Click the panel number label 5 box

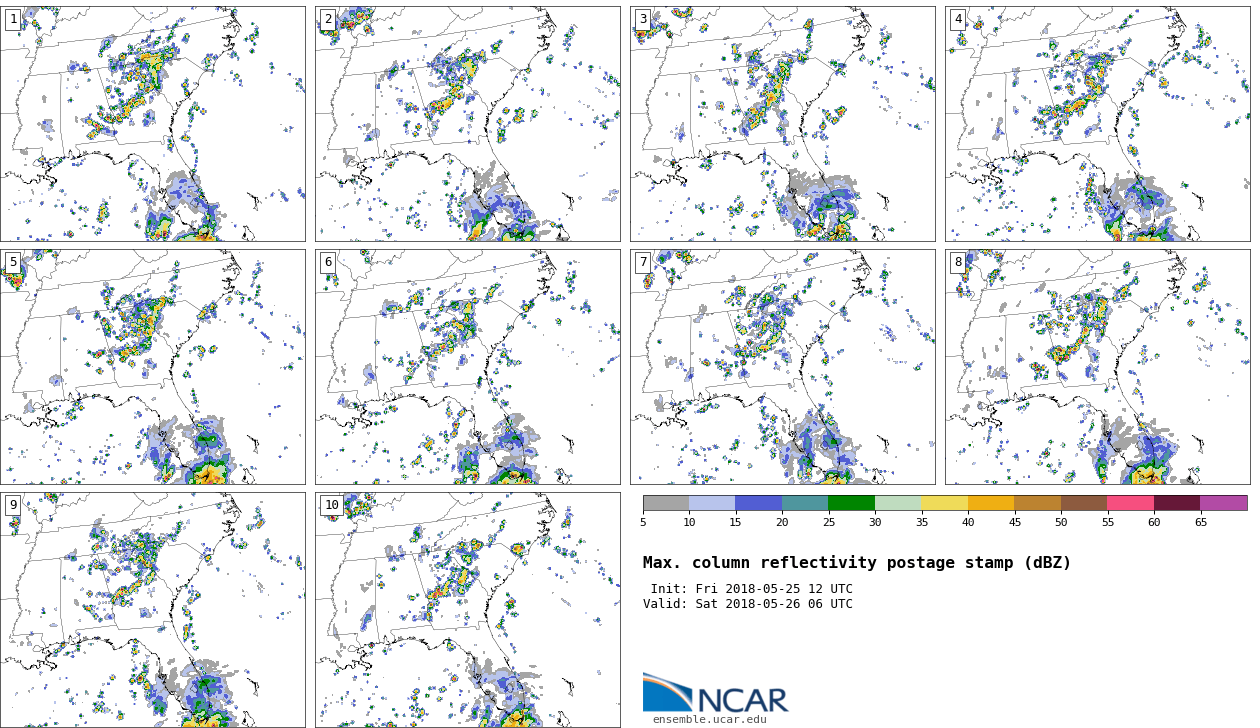pyautogui.click(x=13, y=263)
